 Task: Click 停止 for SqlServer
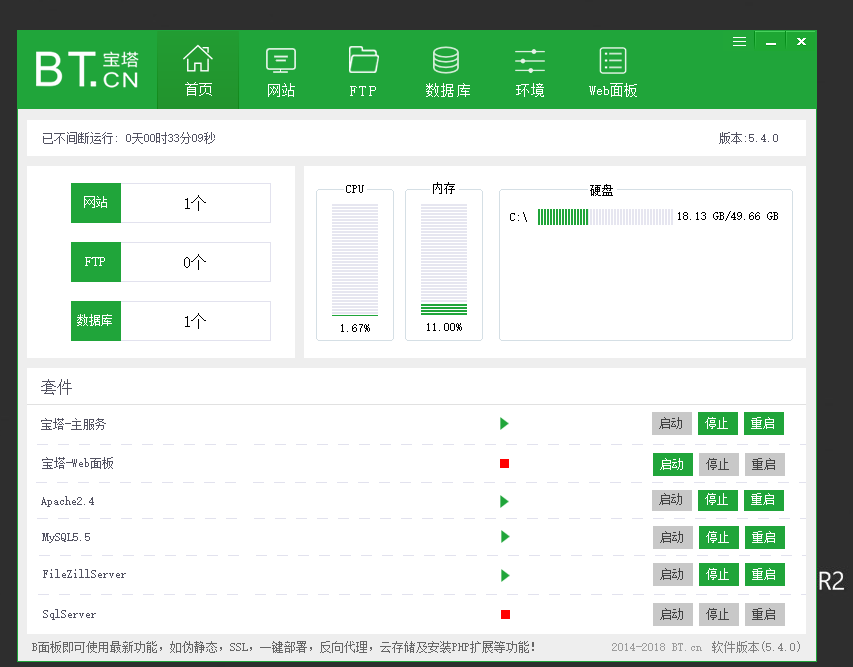point(719,614)
